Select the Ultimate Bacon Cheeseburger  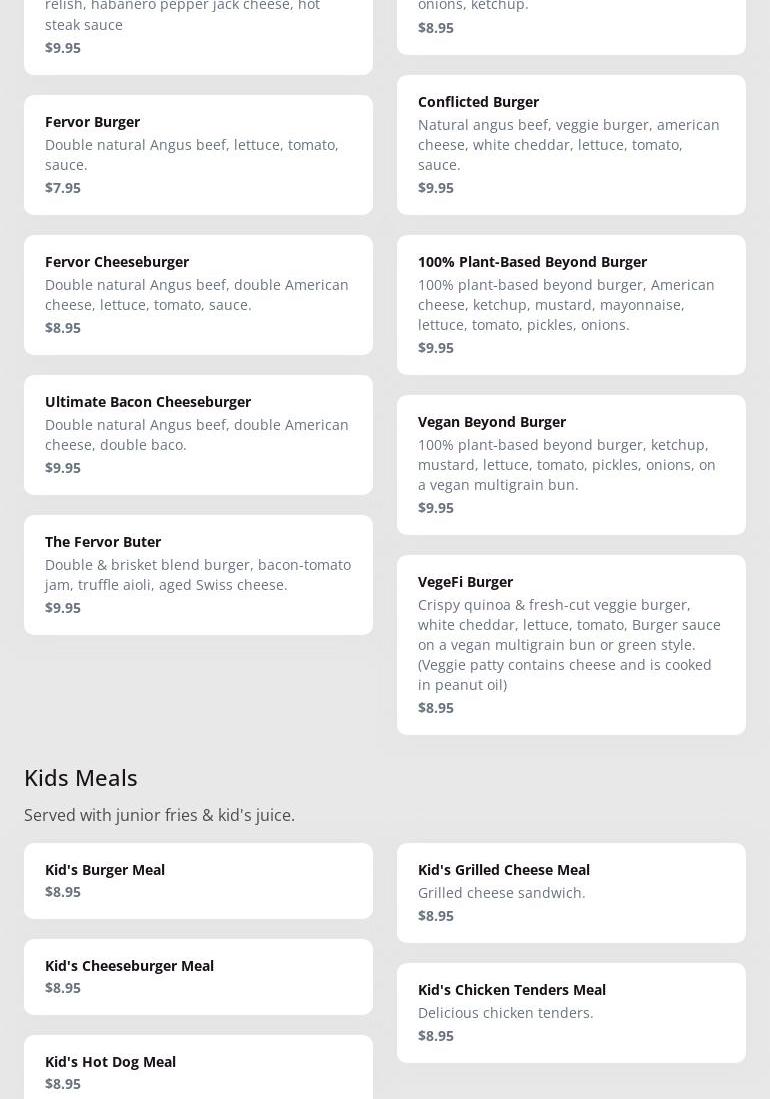coord(198,434)
